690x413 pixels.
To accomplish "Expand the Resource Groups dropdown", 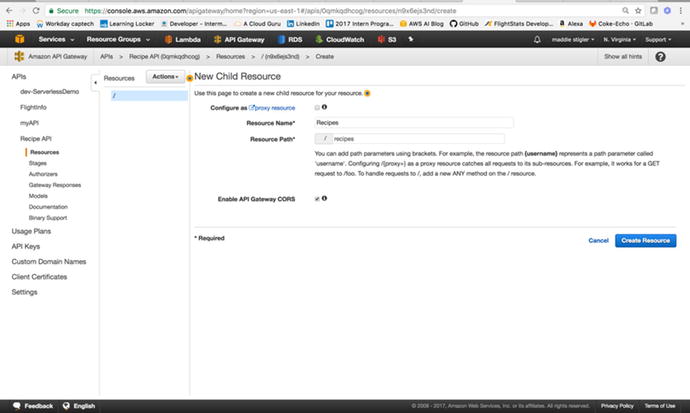I will click(x=118, y=40).
